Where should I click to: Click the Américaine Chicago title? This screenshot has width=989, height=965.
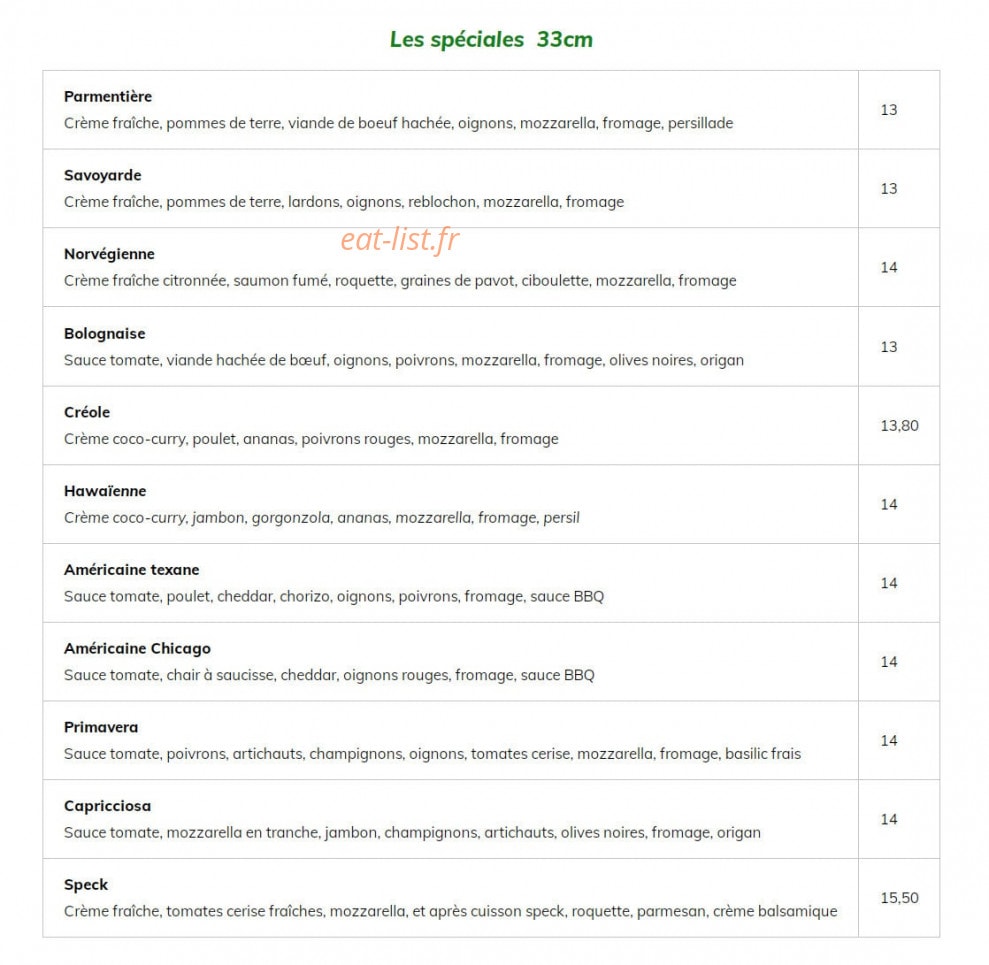(x=138, y=648)
